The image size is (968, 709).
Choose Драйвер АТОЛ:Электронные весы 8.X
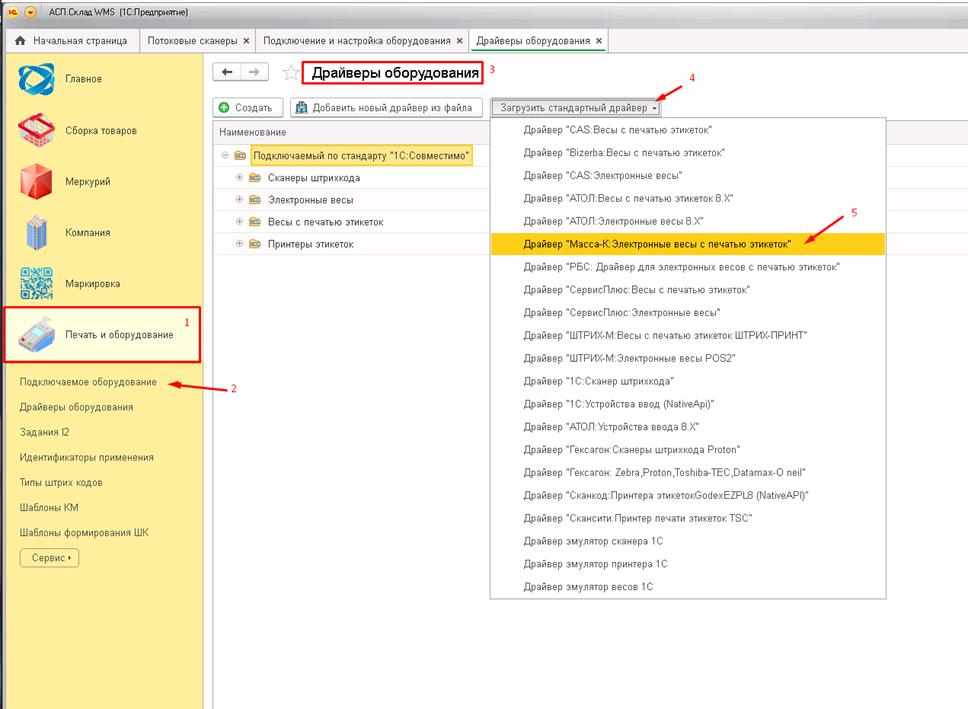688,222
